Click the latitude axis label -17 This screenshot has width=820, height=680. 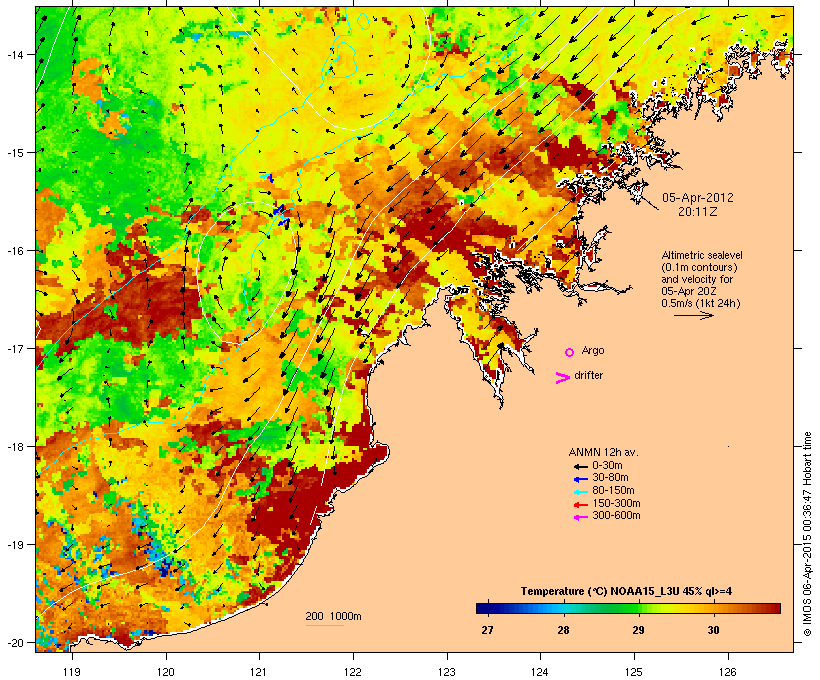[14, 348]
